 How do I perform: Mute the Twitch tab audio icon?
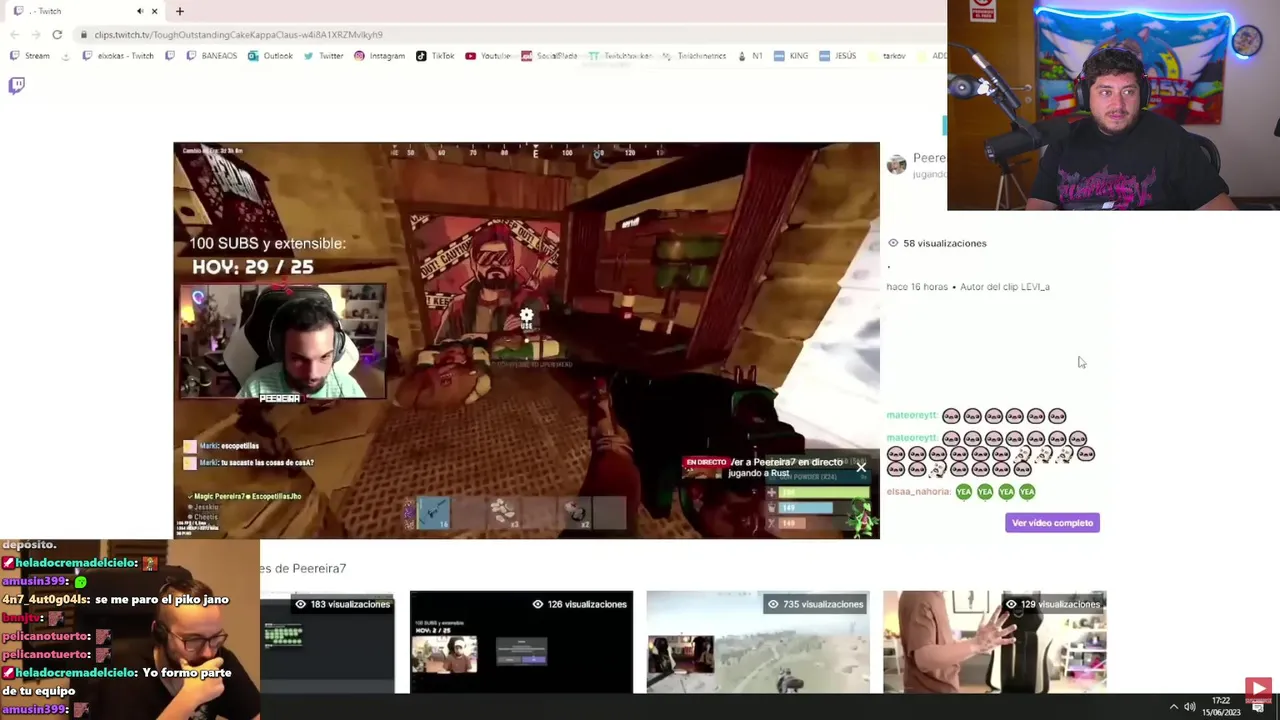139,11
